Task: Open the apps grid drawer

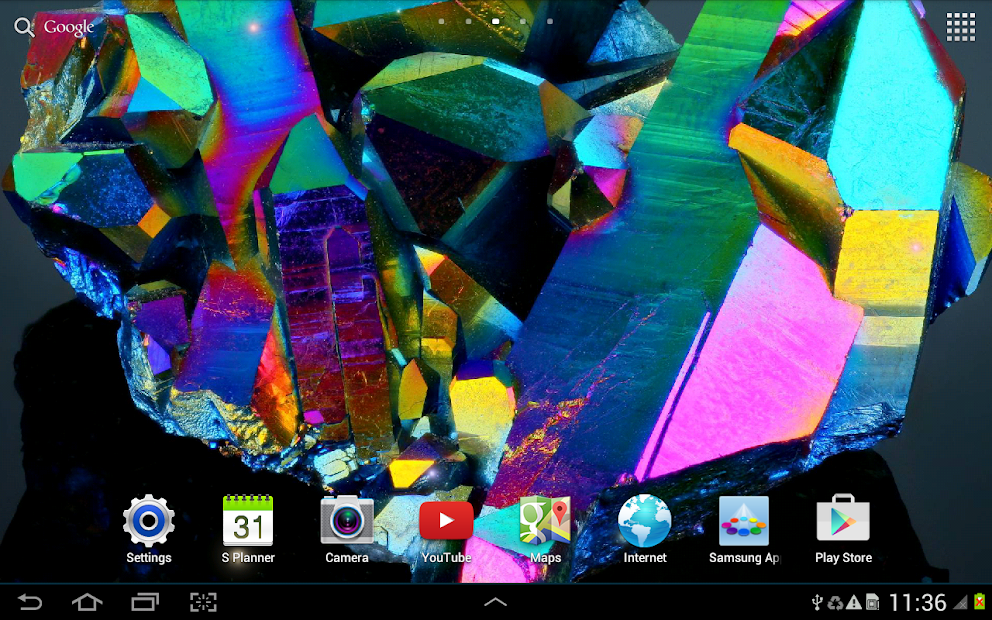Action: pos(960,27)
